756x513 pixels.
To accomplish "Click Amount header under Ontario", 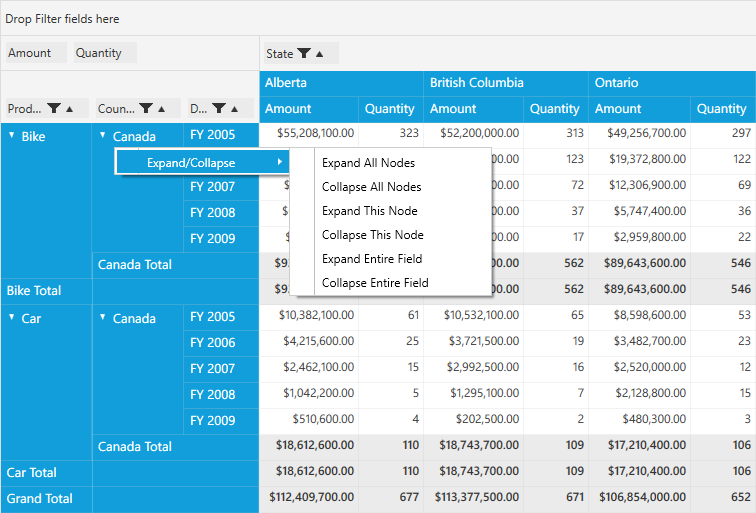I will 639,109.
